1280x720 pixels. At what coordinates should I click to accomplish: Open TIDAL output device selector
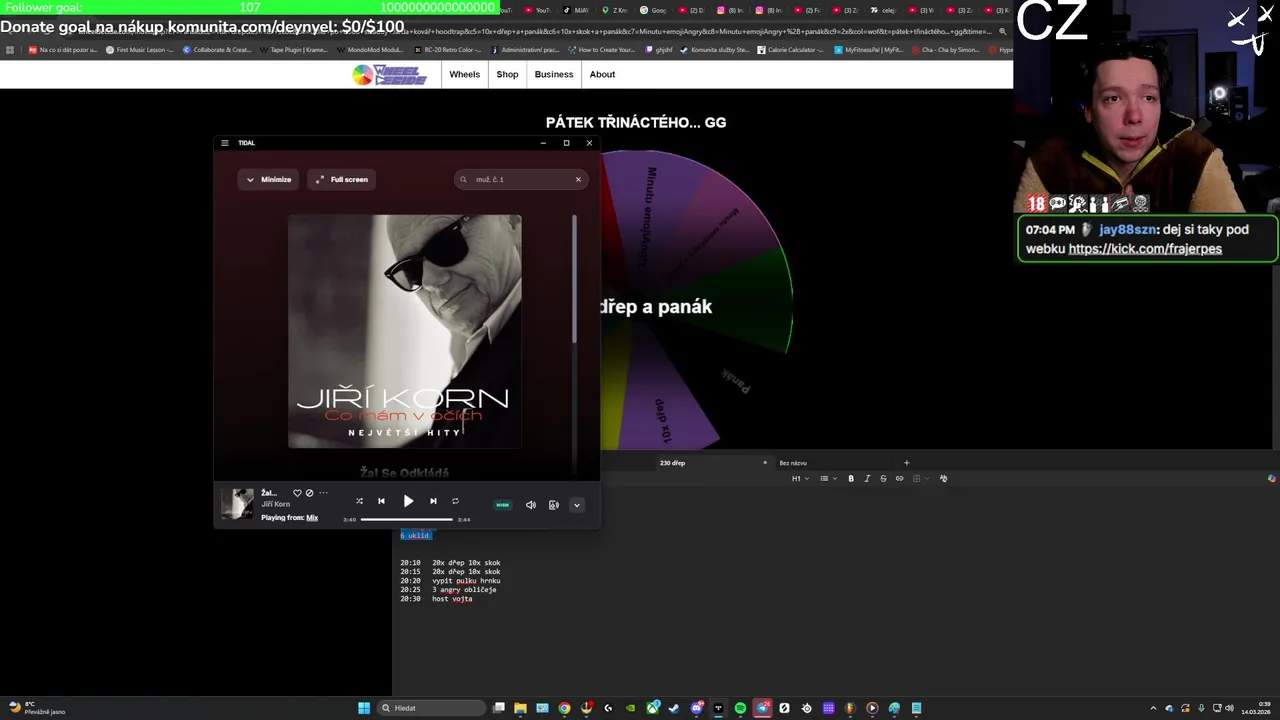(x=554, y=505)
